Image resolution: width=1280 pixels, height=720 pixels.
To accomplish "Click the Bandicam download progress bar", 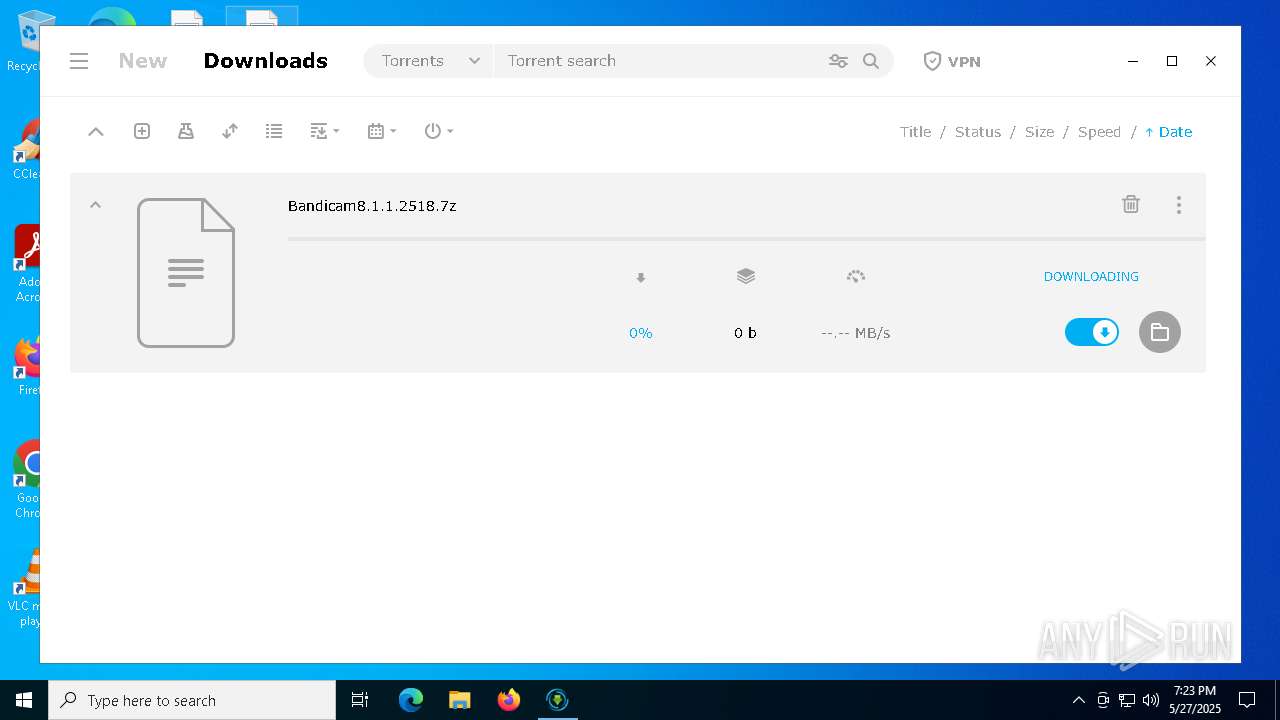I will click(746, 239).
